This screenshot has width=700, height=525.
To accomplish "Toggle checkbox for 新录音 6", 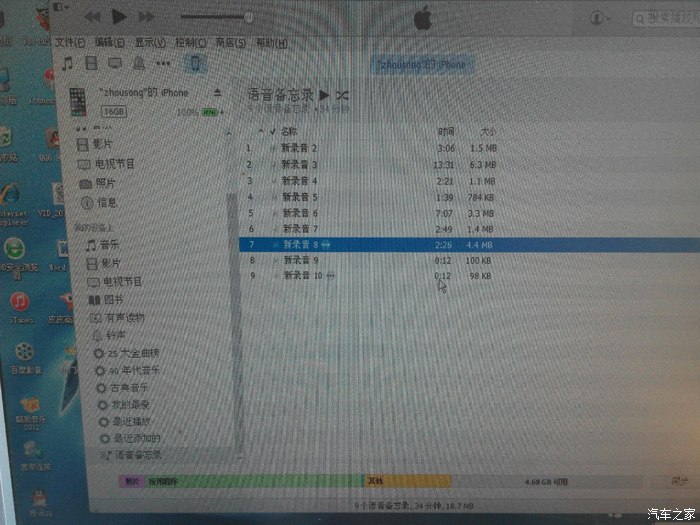I will 275,213.
